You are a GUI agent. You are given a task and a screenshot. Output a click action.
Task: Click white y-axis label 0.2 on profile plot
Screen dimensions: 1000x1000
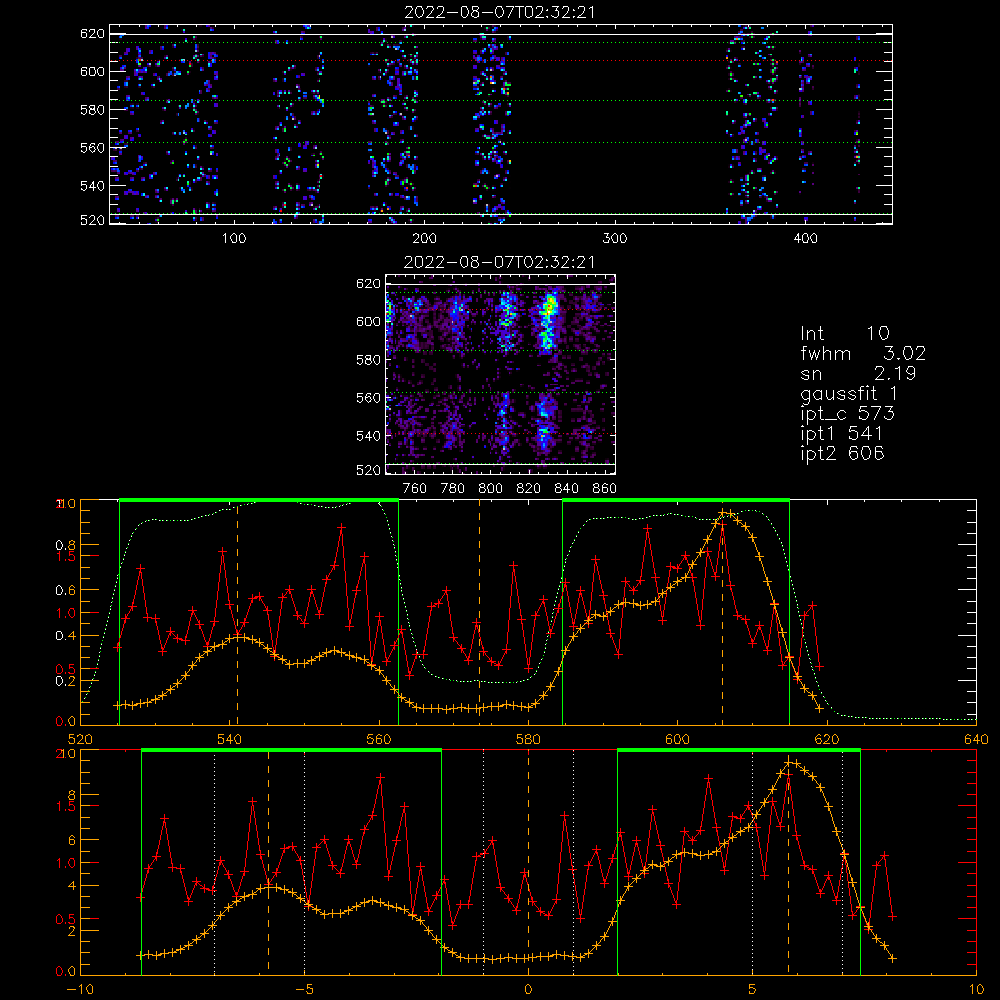(x=65, y=680)
